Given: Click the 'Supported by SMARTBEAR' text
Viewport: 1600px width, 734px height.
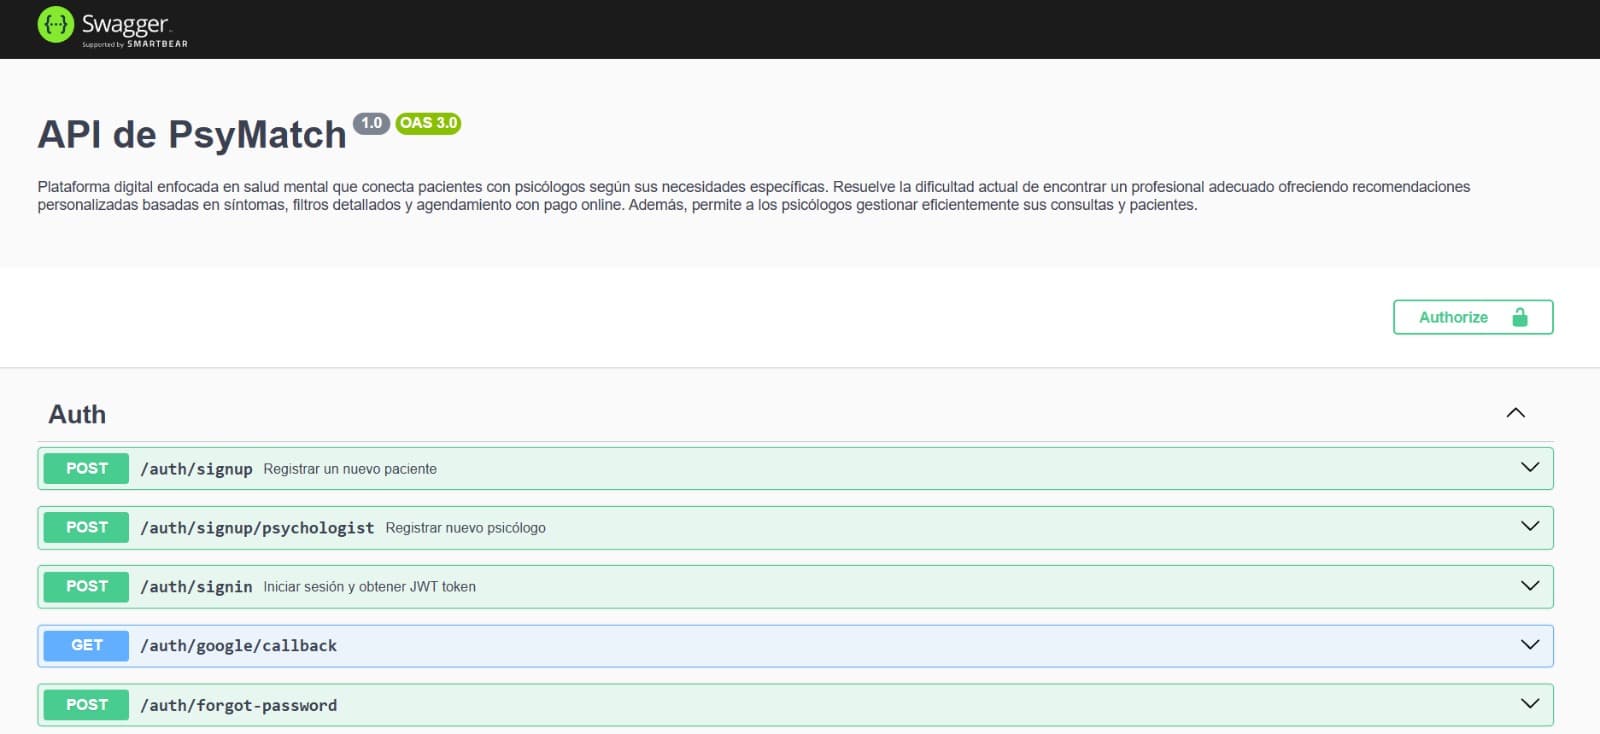Looking at the screenshot, I should pos(135,44).
